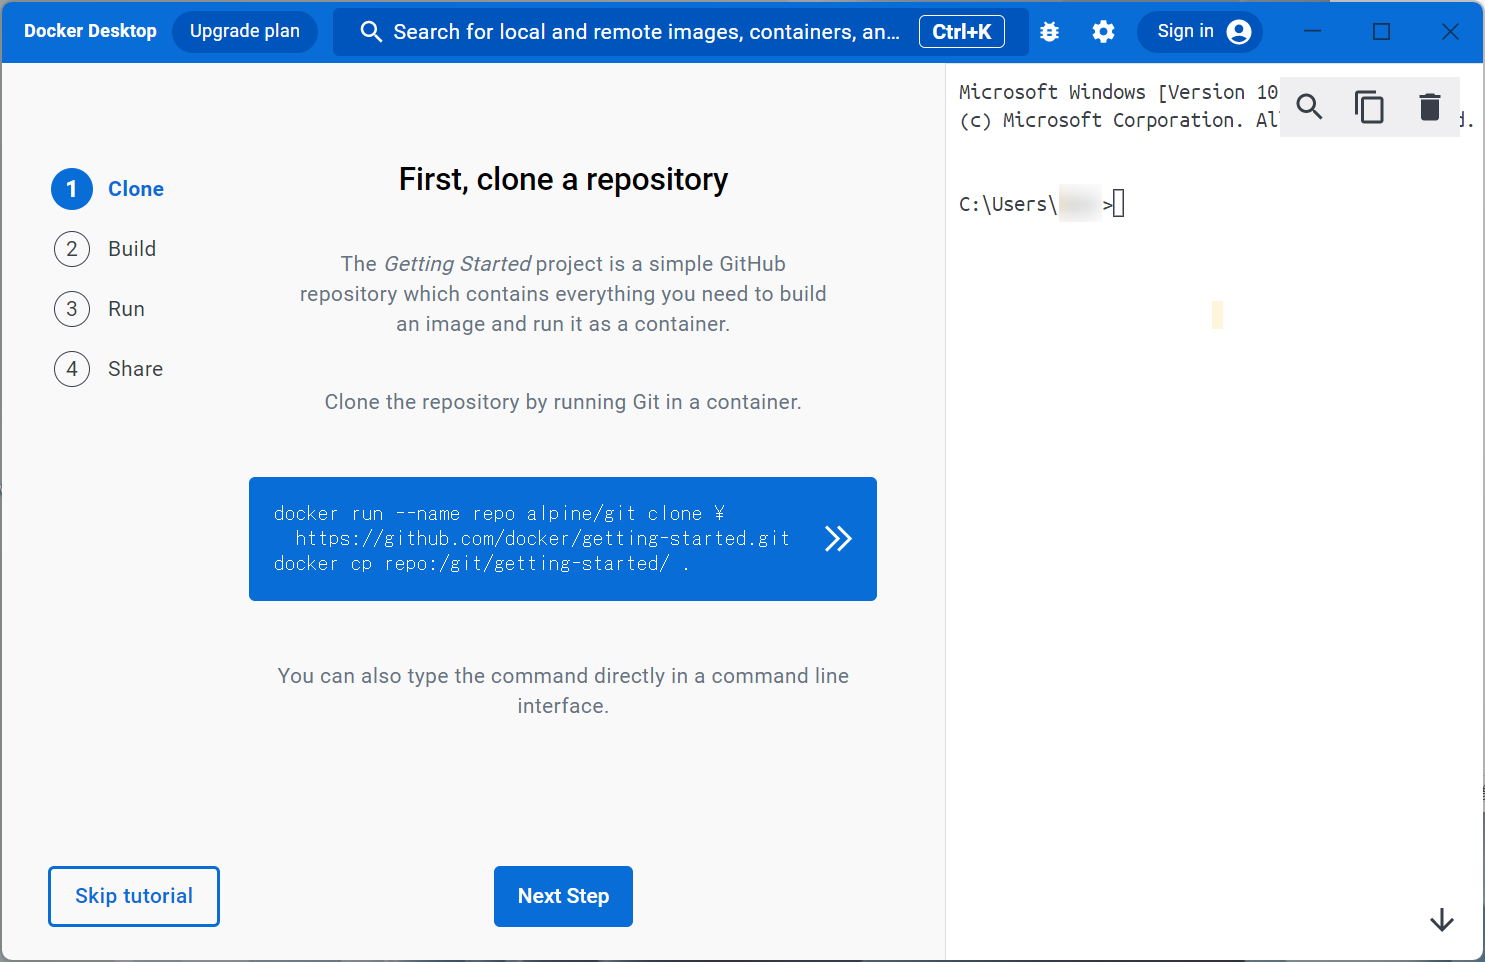Click the 'First, clone a repository' heading
Image resolution: width=1485 pixels, height=962 pixels.
[x=563, y=180]
